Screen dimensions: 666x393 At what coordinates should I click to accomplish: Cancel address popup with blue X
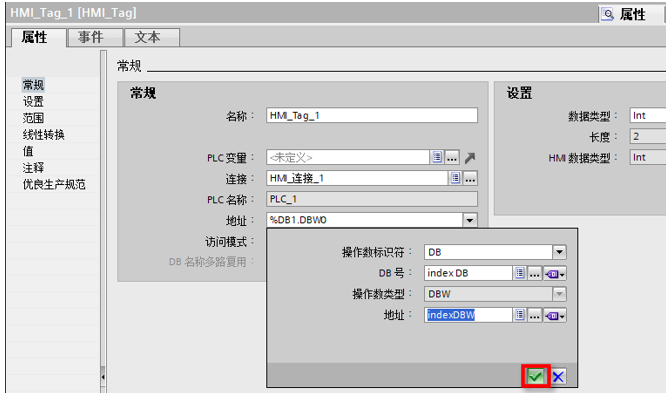click(558, 376)
